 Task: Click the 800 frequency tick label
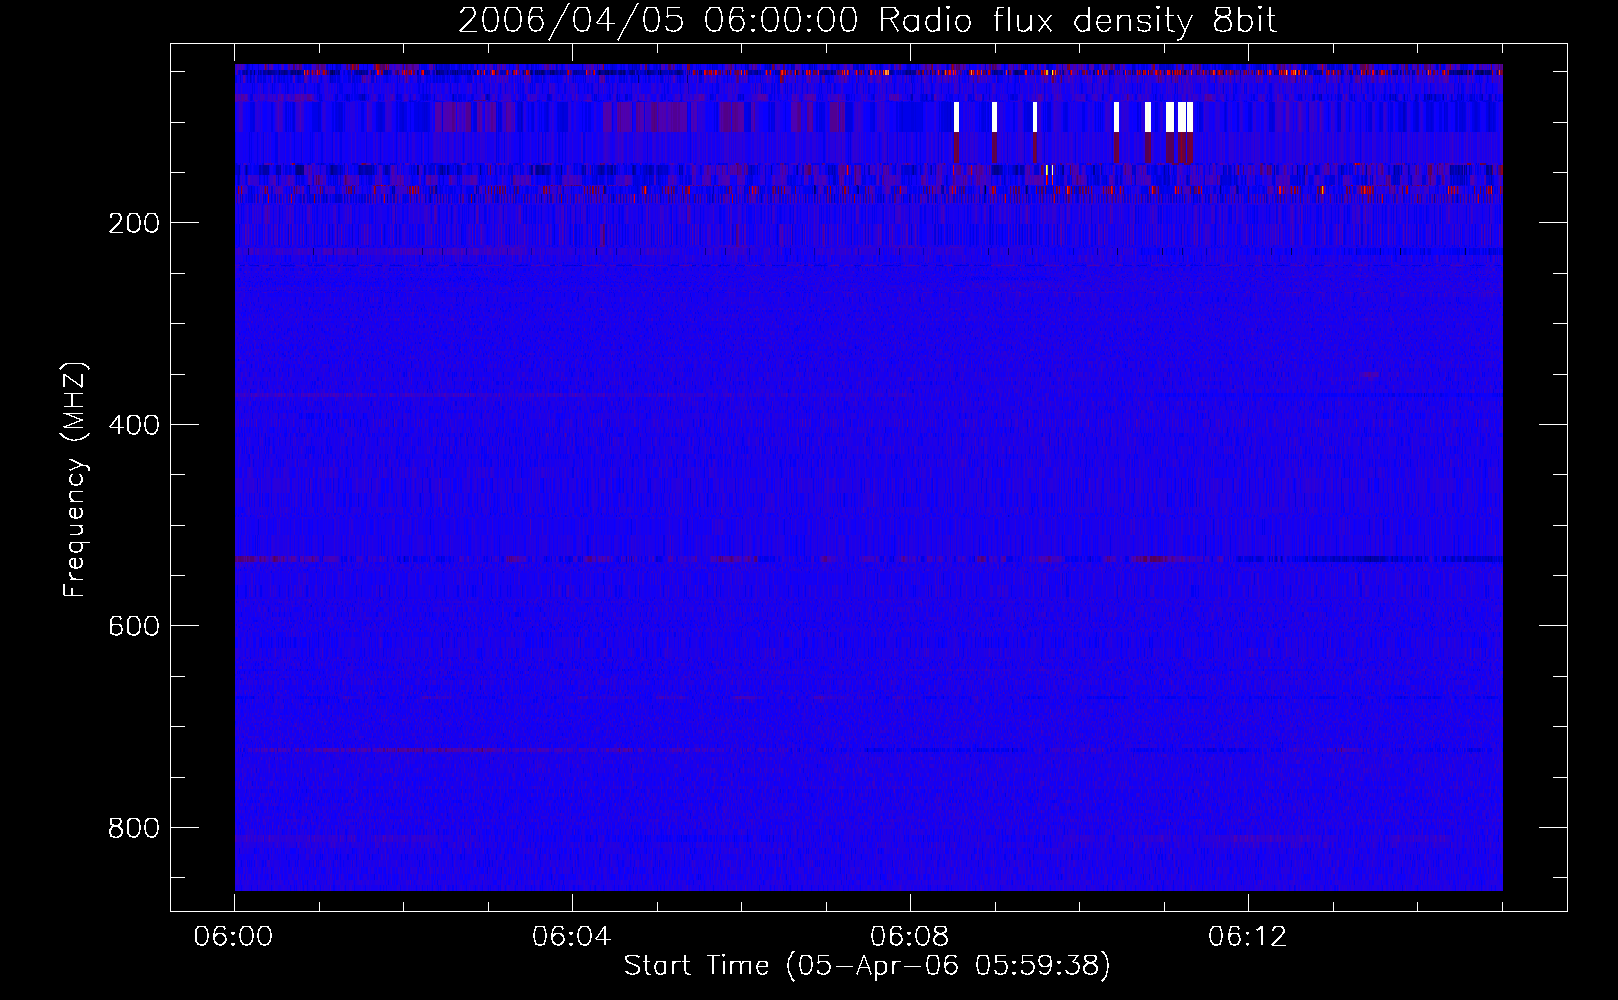133,828
